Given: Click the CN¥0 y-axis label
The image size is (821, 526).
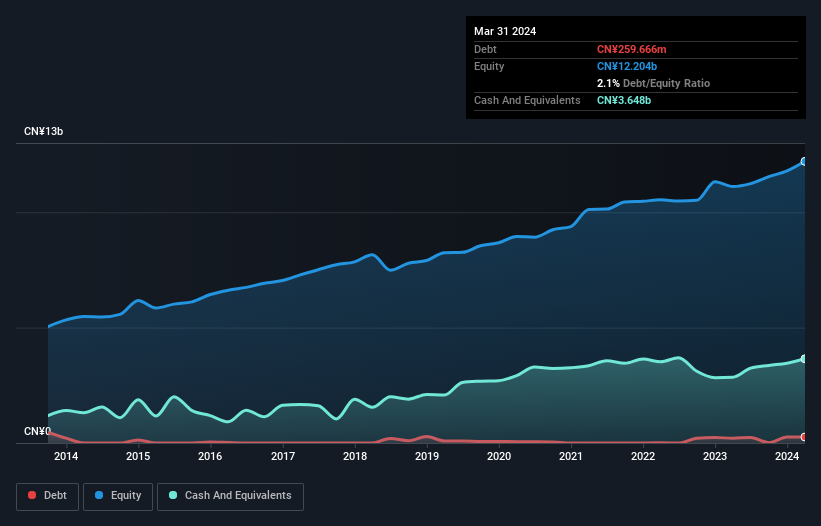Looking at the screenshot, I should coord(37,431).
